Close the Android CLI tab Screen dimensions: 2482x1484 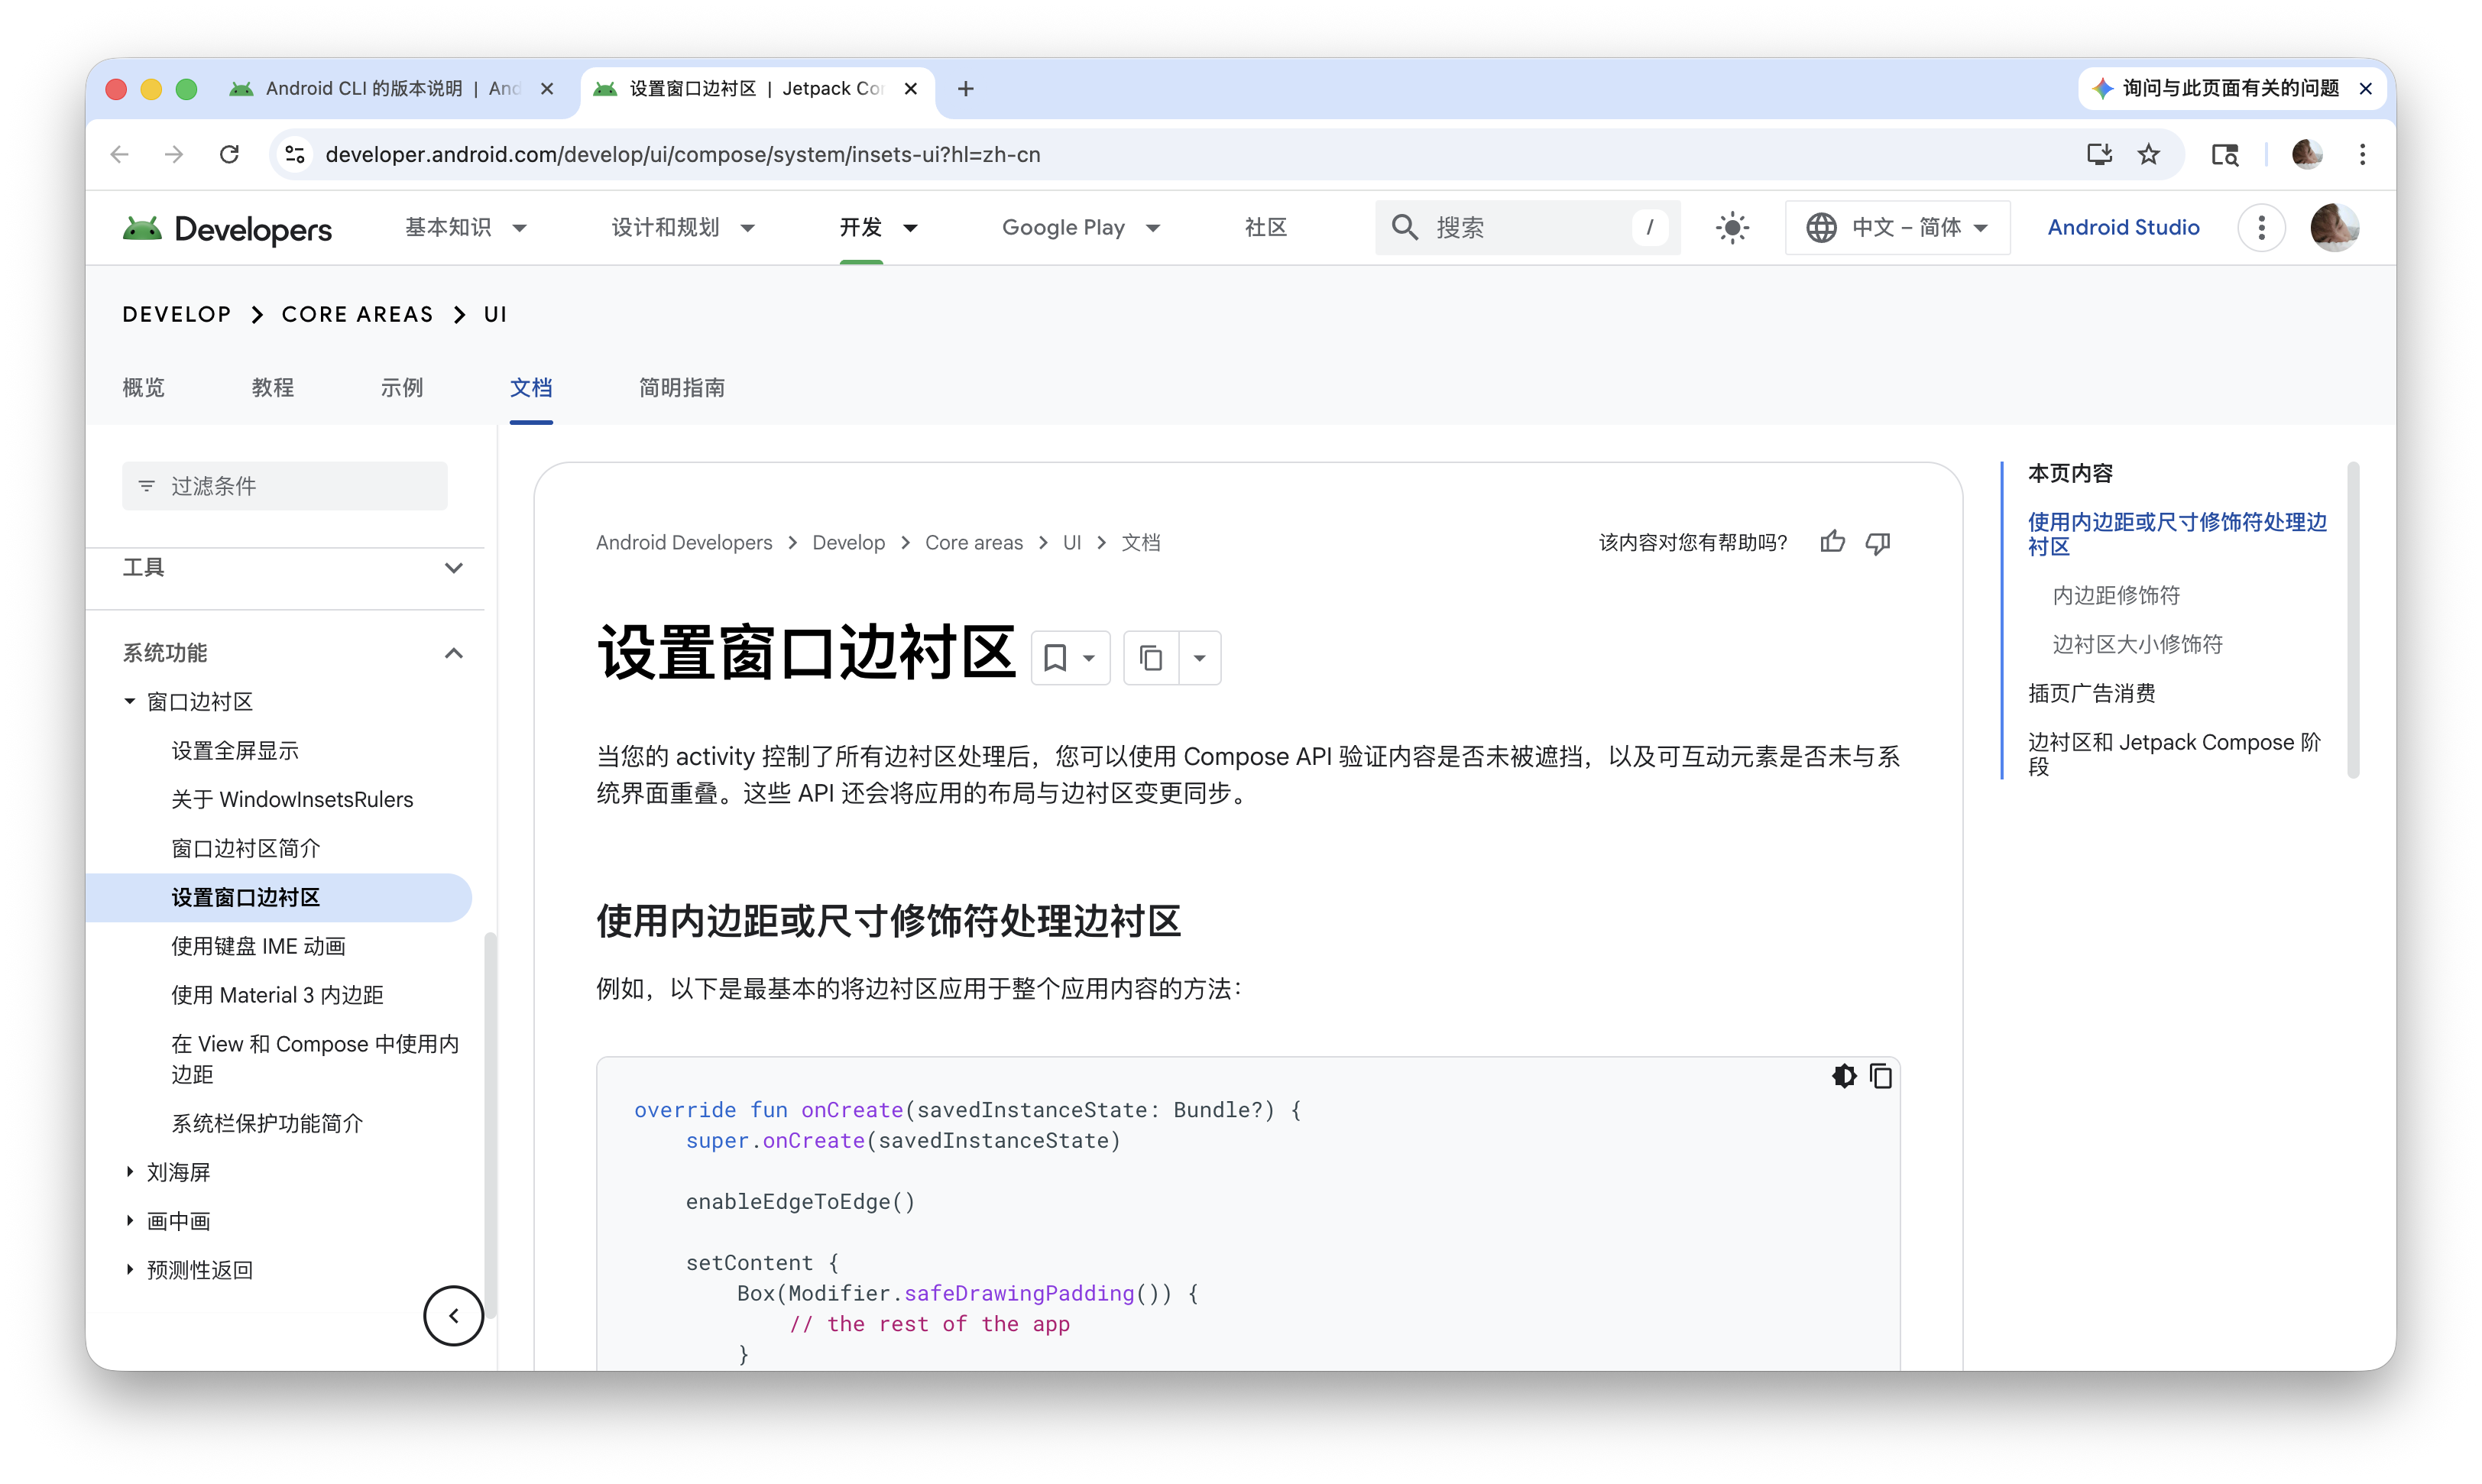(547, 89)
